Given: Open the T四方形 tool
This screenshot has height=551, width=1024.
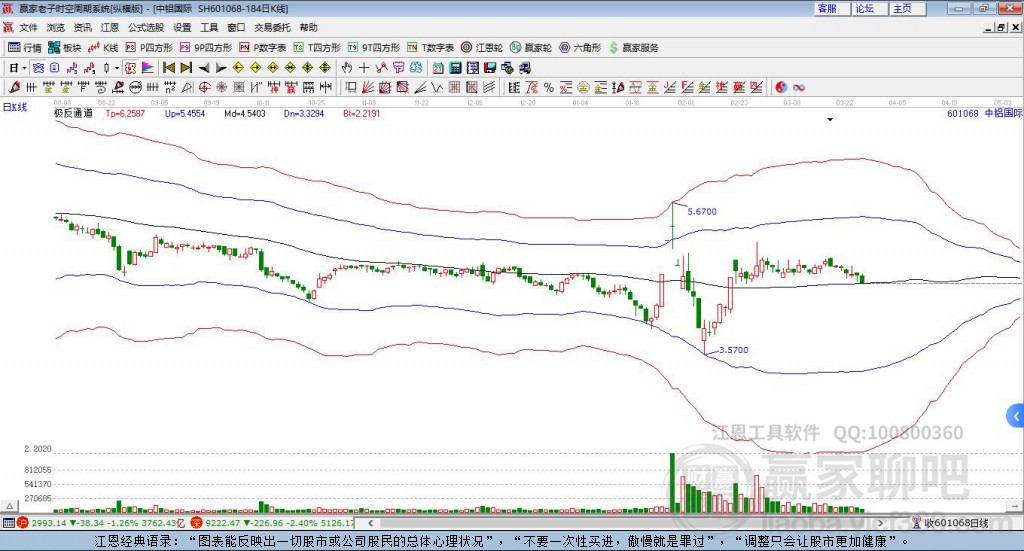Looking at the screenshot, I should coord(317,48).
